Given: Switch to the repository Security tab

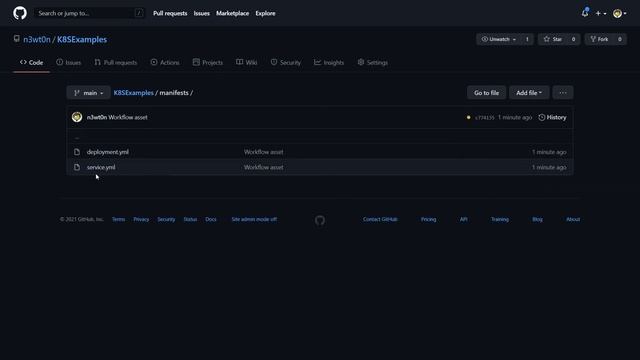Looking at the screenshot, I should (x=286, y=62).
